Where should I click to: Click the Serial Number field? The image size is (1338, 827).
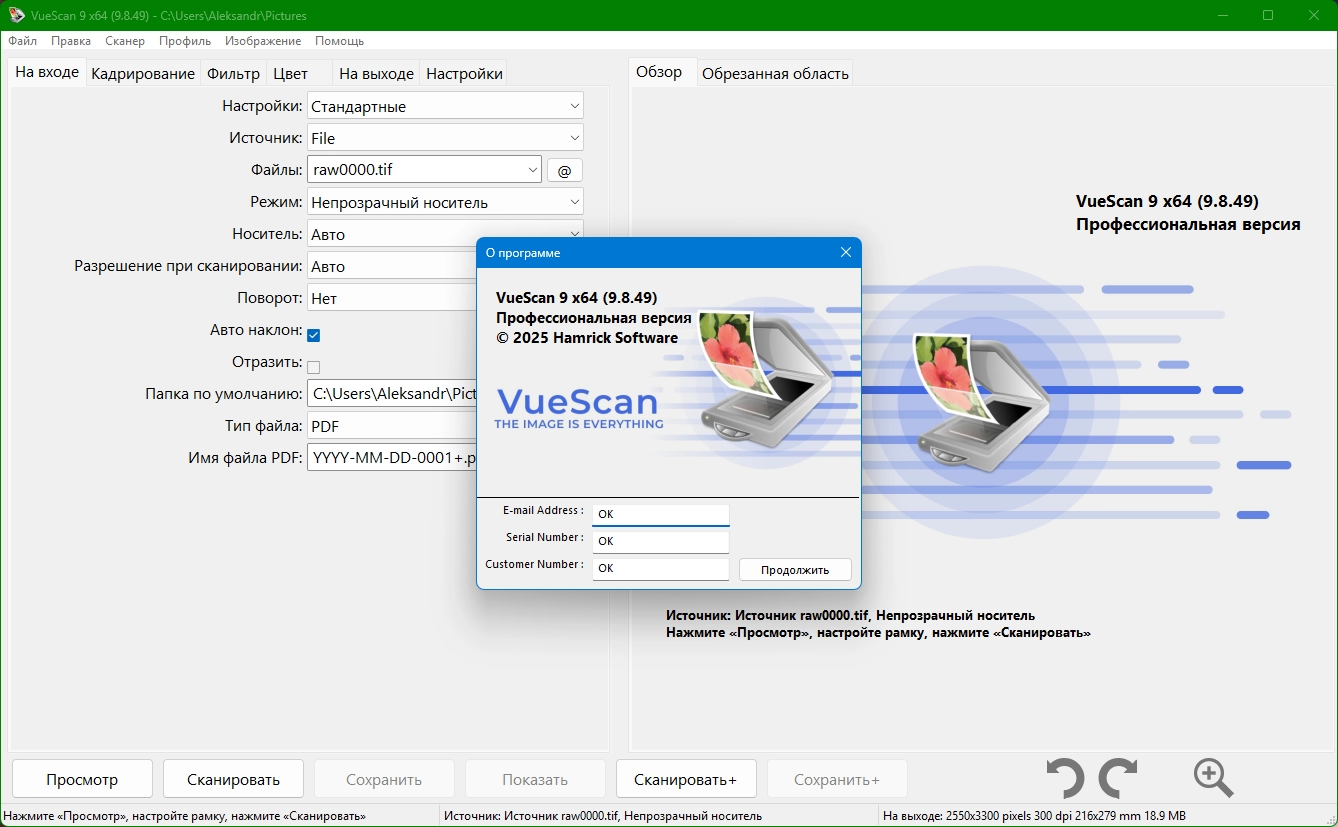[x=661, y=541]
